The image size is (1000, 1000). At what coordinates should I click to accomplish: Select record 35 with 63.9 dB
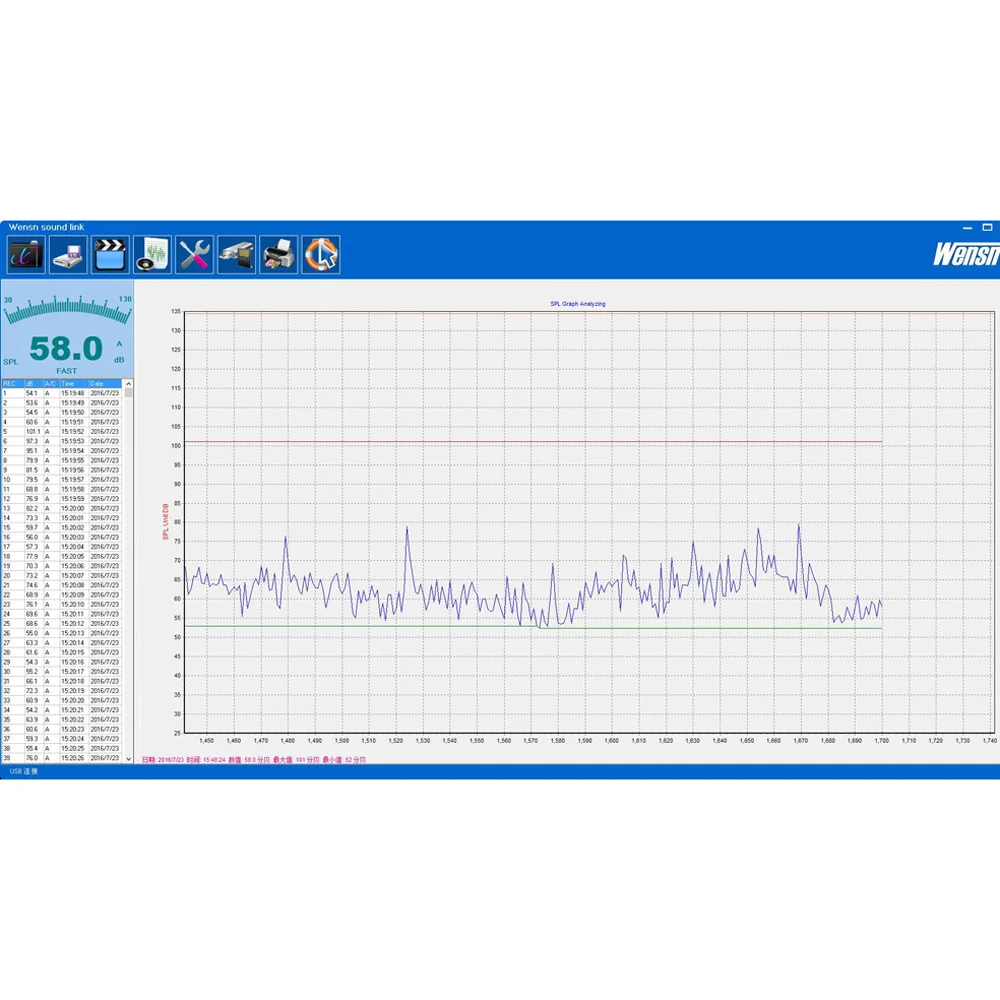[62, 719]
